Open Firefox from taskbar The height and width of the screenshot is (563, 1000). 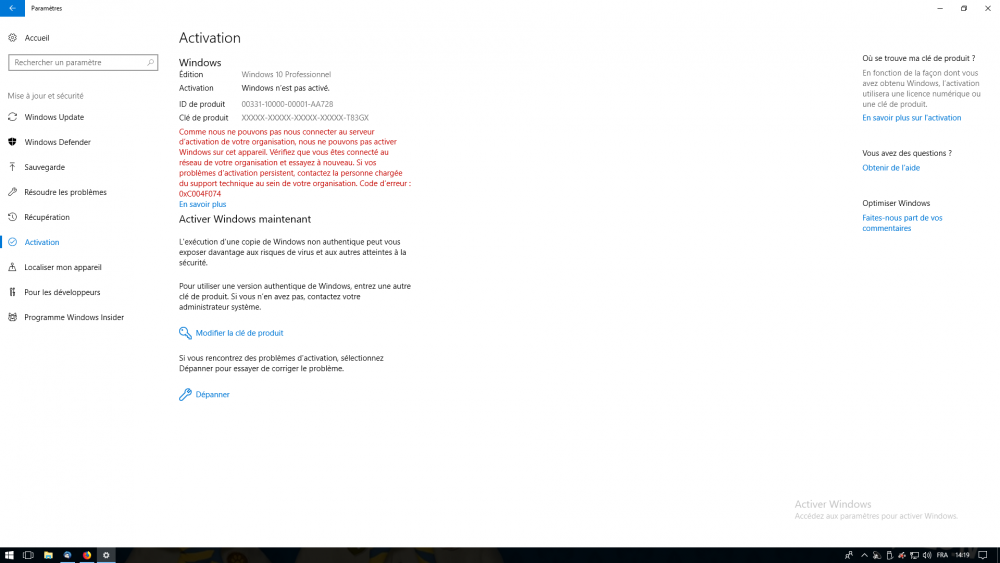(87, 555)
